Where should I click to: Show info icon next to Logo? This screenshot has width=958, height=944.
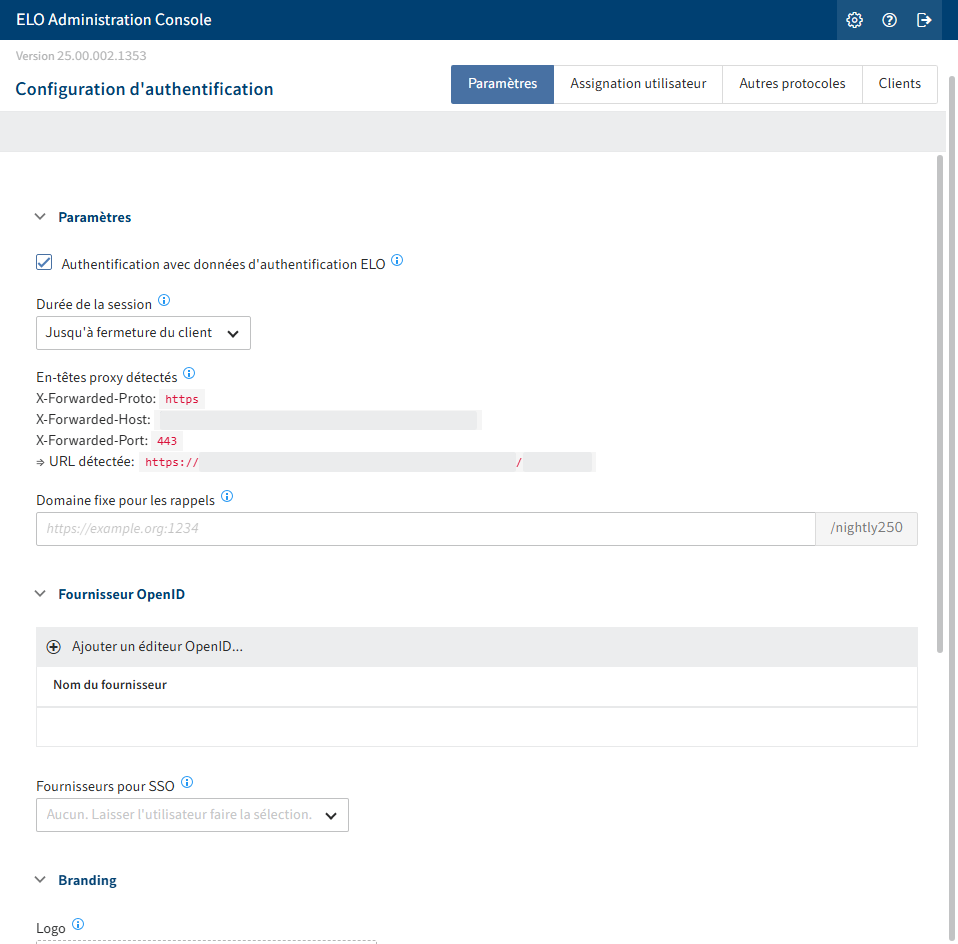(x=78, y=924)
